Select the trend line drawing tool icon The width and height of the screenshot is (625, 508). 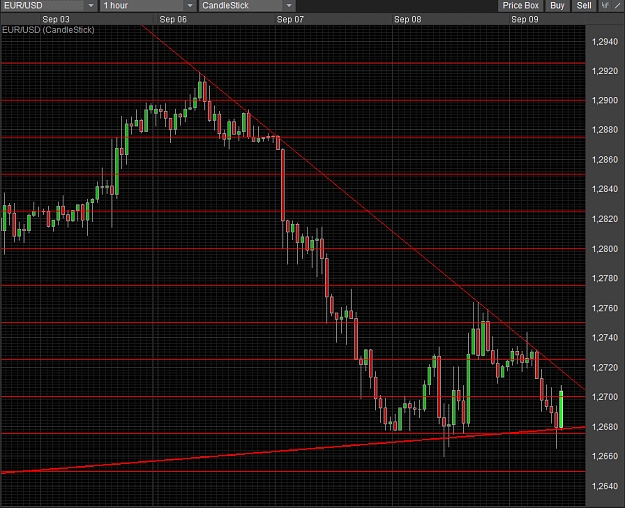[x=617, y=6]
